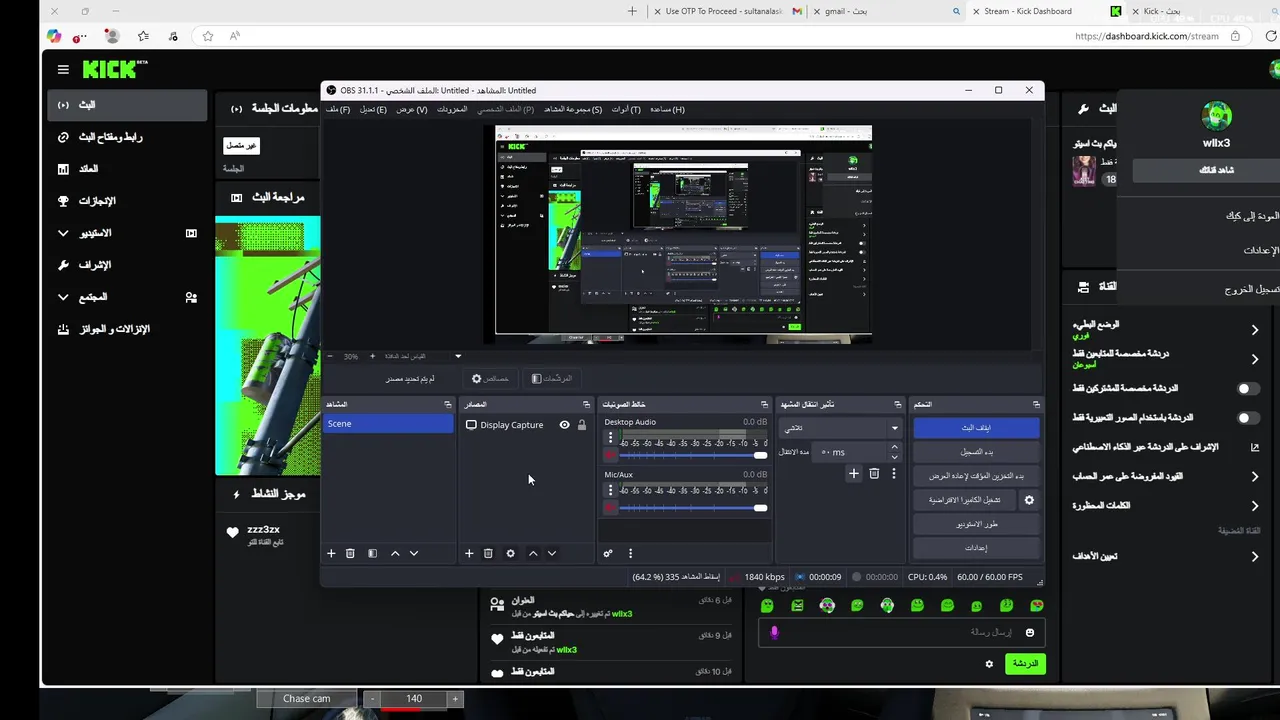Screen dimensions: 1280x720
Task: Mute the Mic/Aux channel
Action: coord(610,507)
